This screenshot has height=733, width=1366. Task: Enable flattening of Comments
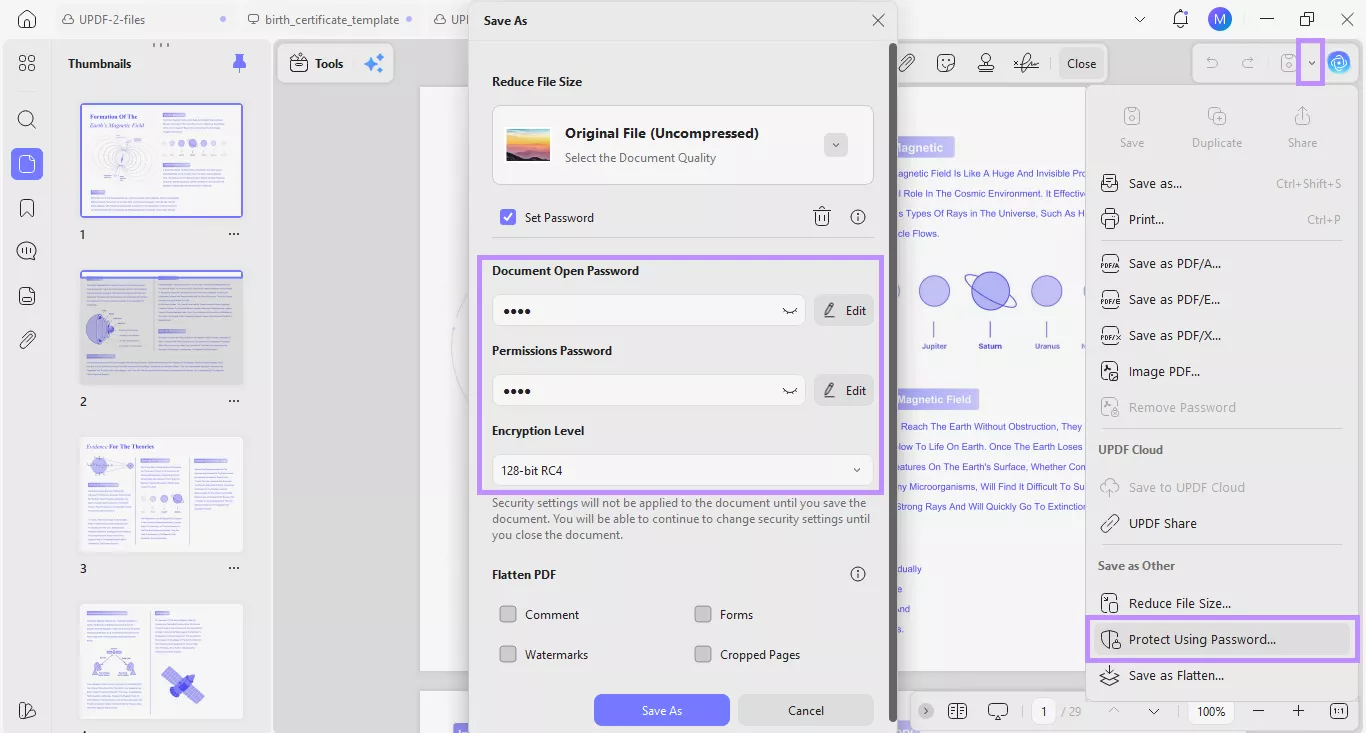pos(508,614)
